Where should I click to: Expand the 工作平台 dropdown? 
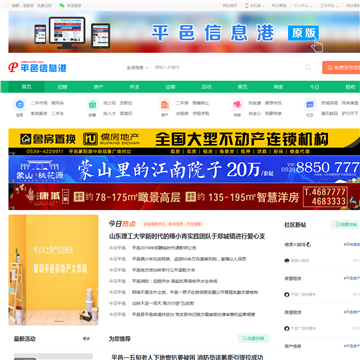tap(329, 6)
